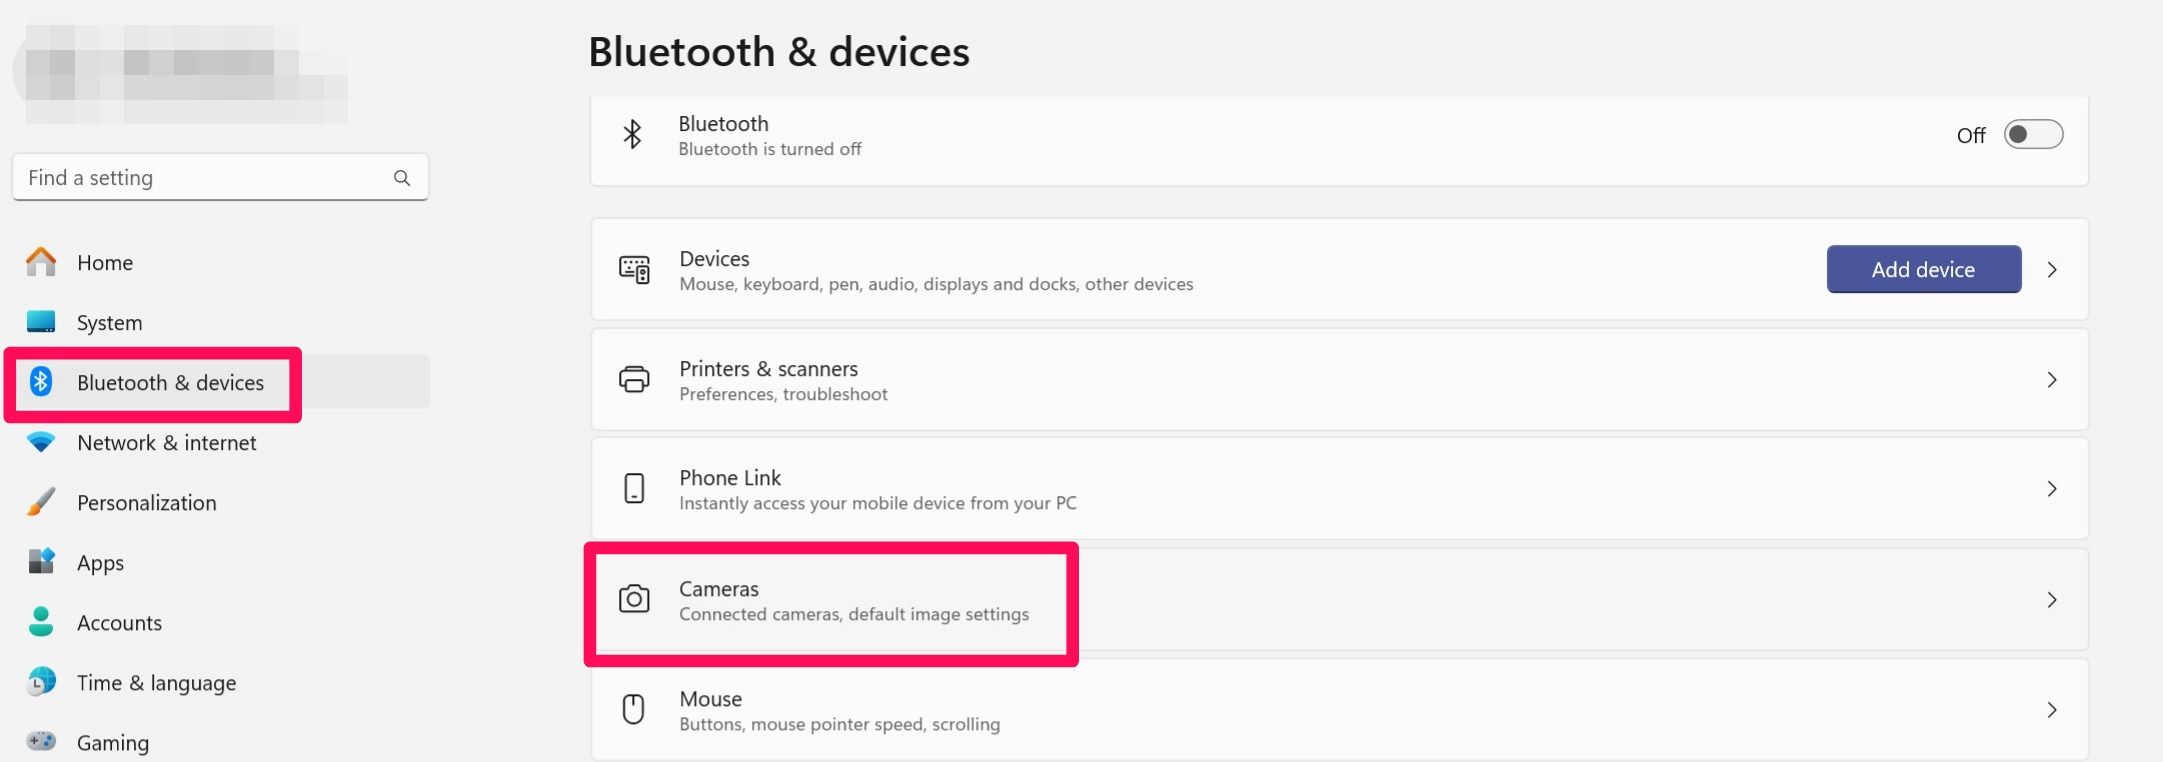This screenshot has width=2163, height=762.
Task: Click the Add device button
Action: [x=1924, y=269]
